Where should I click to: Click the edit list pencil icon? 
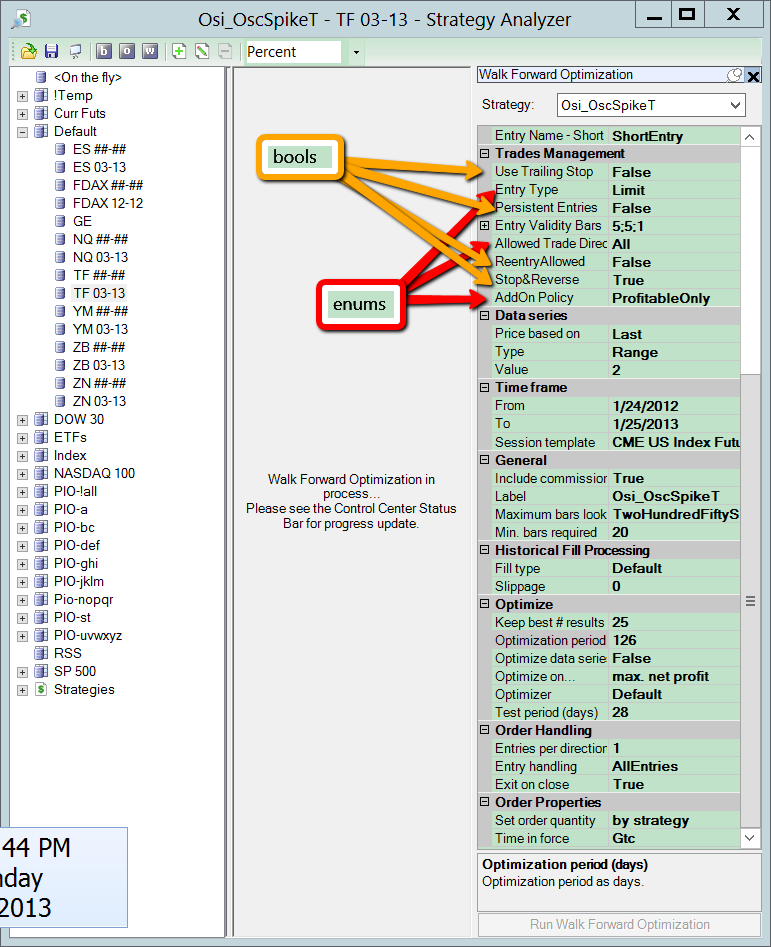click(x=202, y=52)
